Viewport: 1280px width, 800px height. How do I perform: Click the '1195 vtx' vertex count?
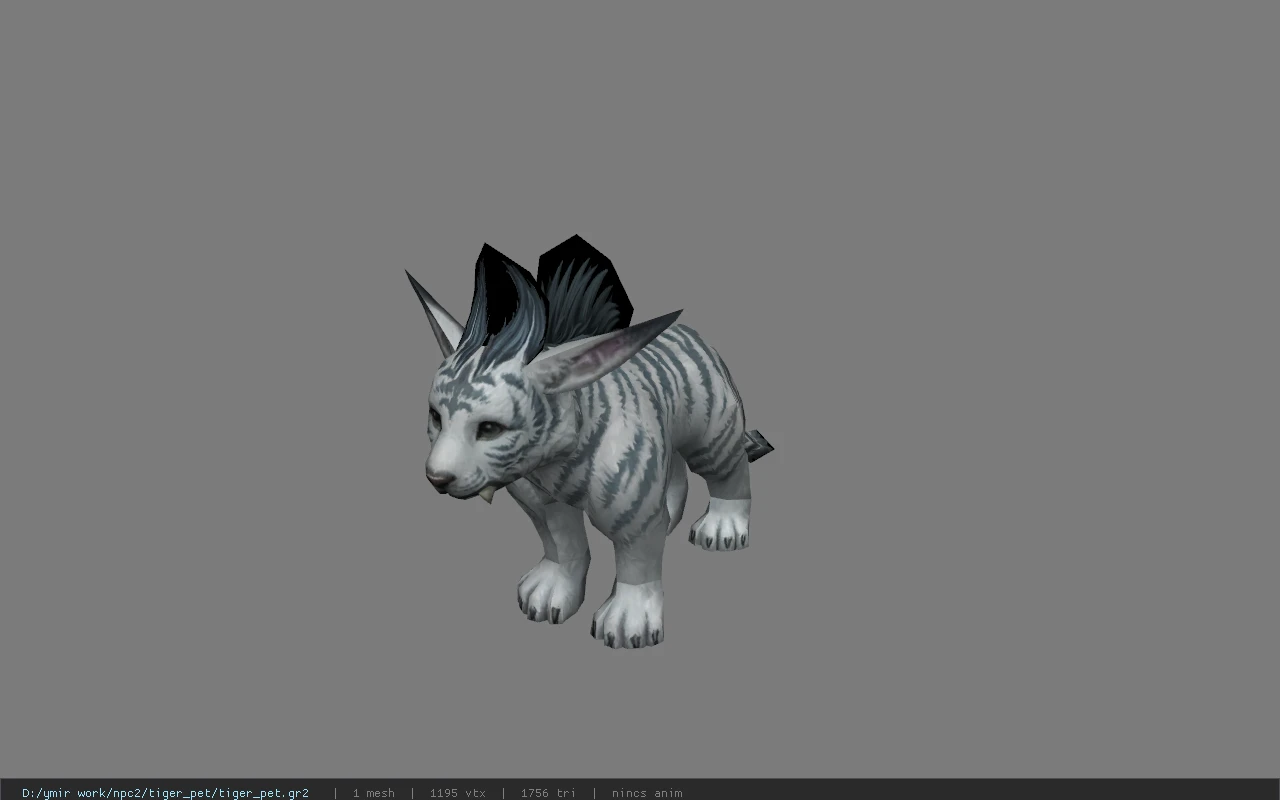tap(457, 793)
